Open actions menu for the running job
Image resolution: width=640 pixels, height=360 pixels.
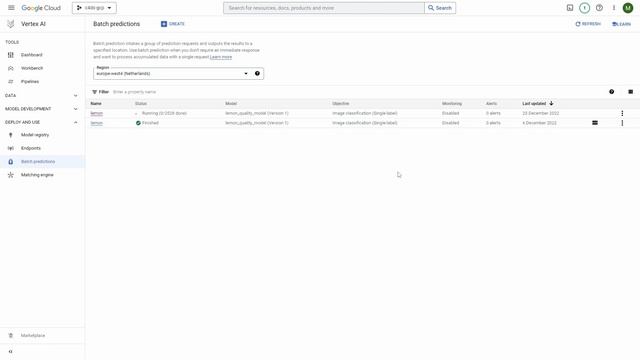click(622, 113)
